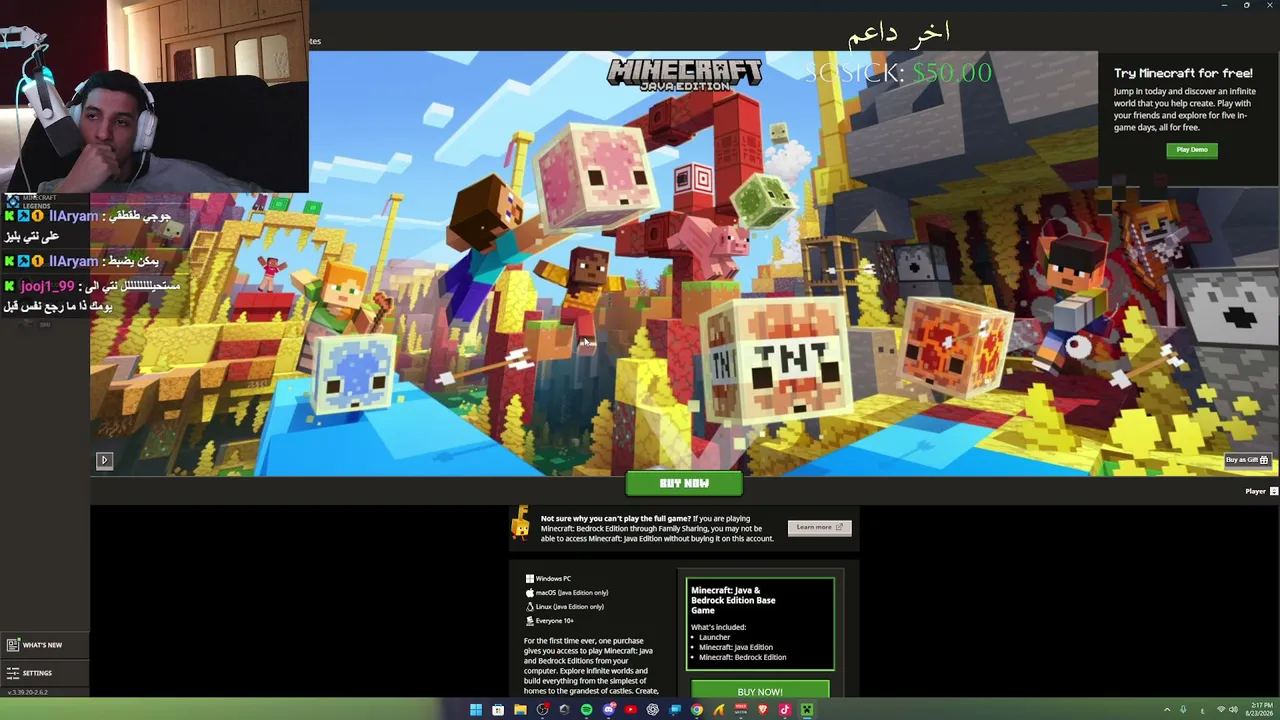Click the 'Minecraft: Bedrock Edition' list item

[x=743, y=657]
